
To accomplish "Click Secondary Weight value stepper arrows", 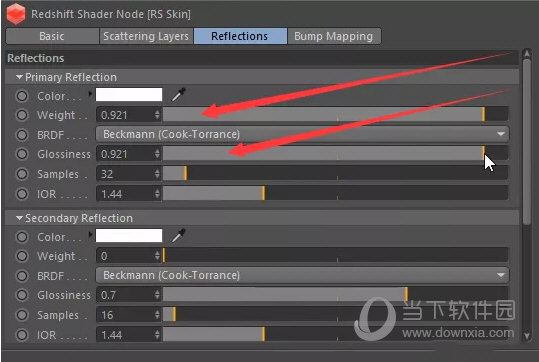I will (x=157, y=256).
